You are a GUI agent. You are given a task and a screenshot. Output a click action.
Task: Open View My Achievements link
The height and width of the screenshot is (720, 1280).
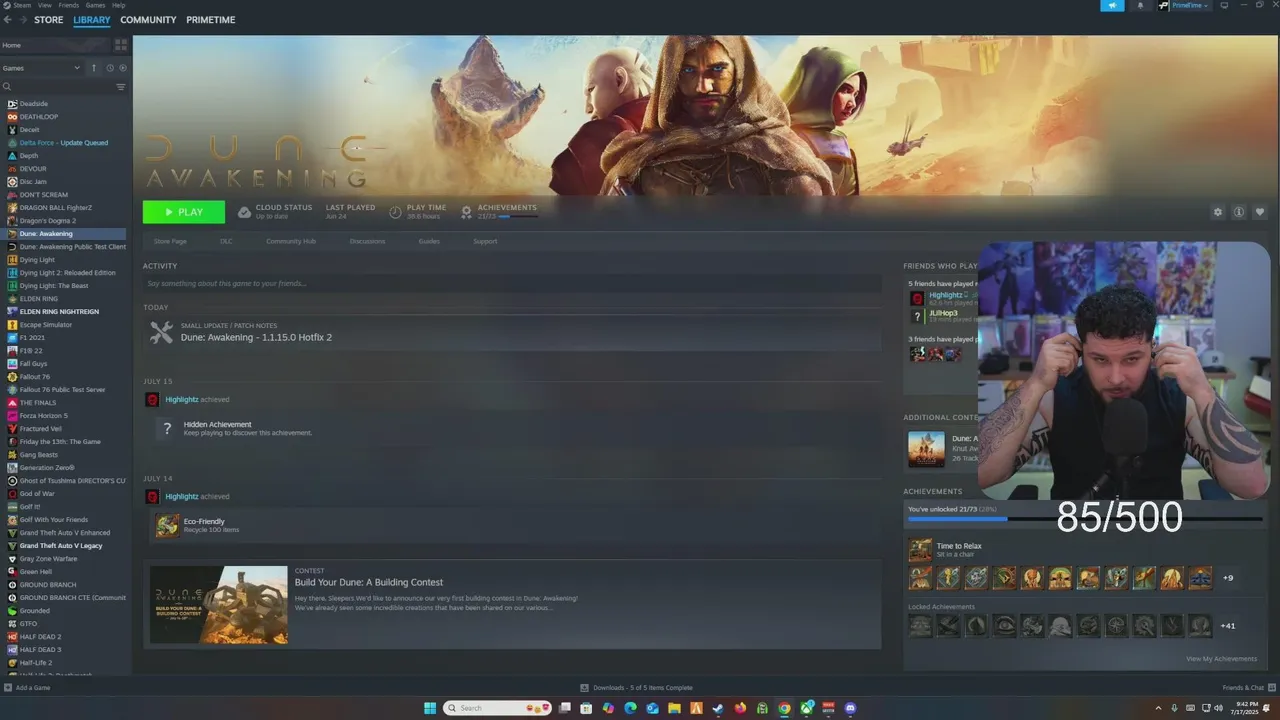(x=1221, y=659)
